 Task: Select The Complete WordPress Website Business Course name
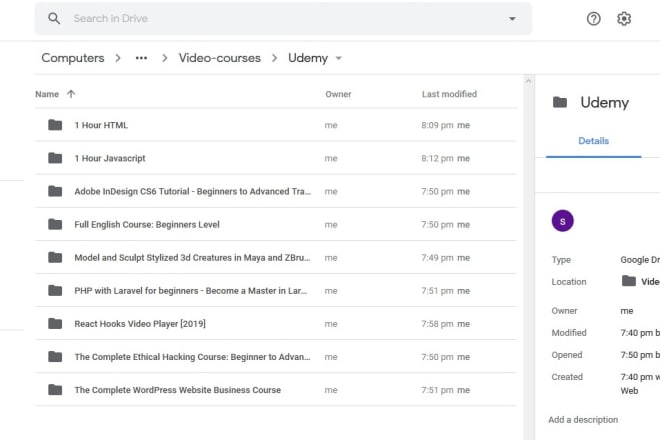178,390
